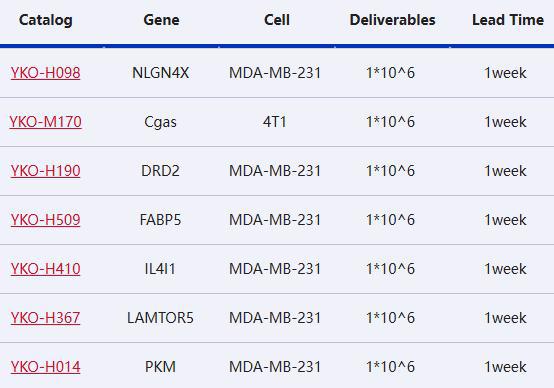This screenshot has height=388, width=554.
Task: Select the IL4I1 gene cell
Action: click(160, 269)
